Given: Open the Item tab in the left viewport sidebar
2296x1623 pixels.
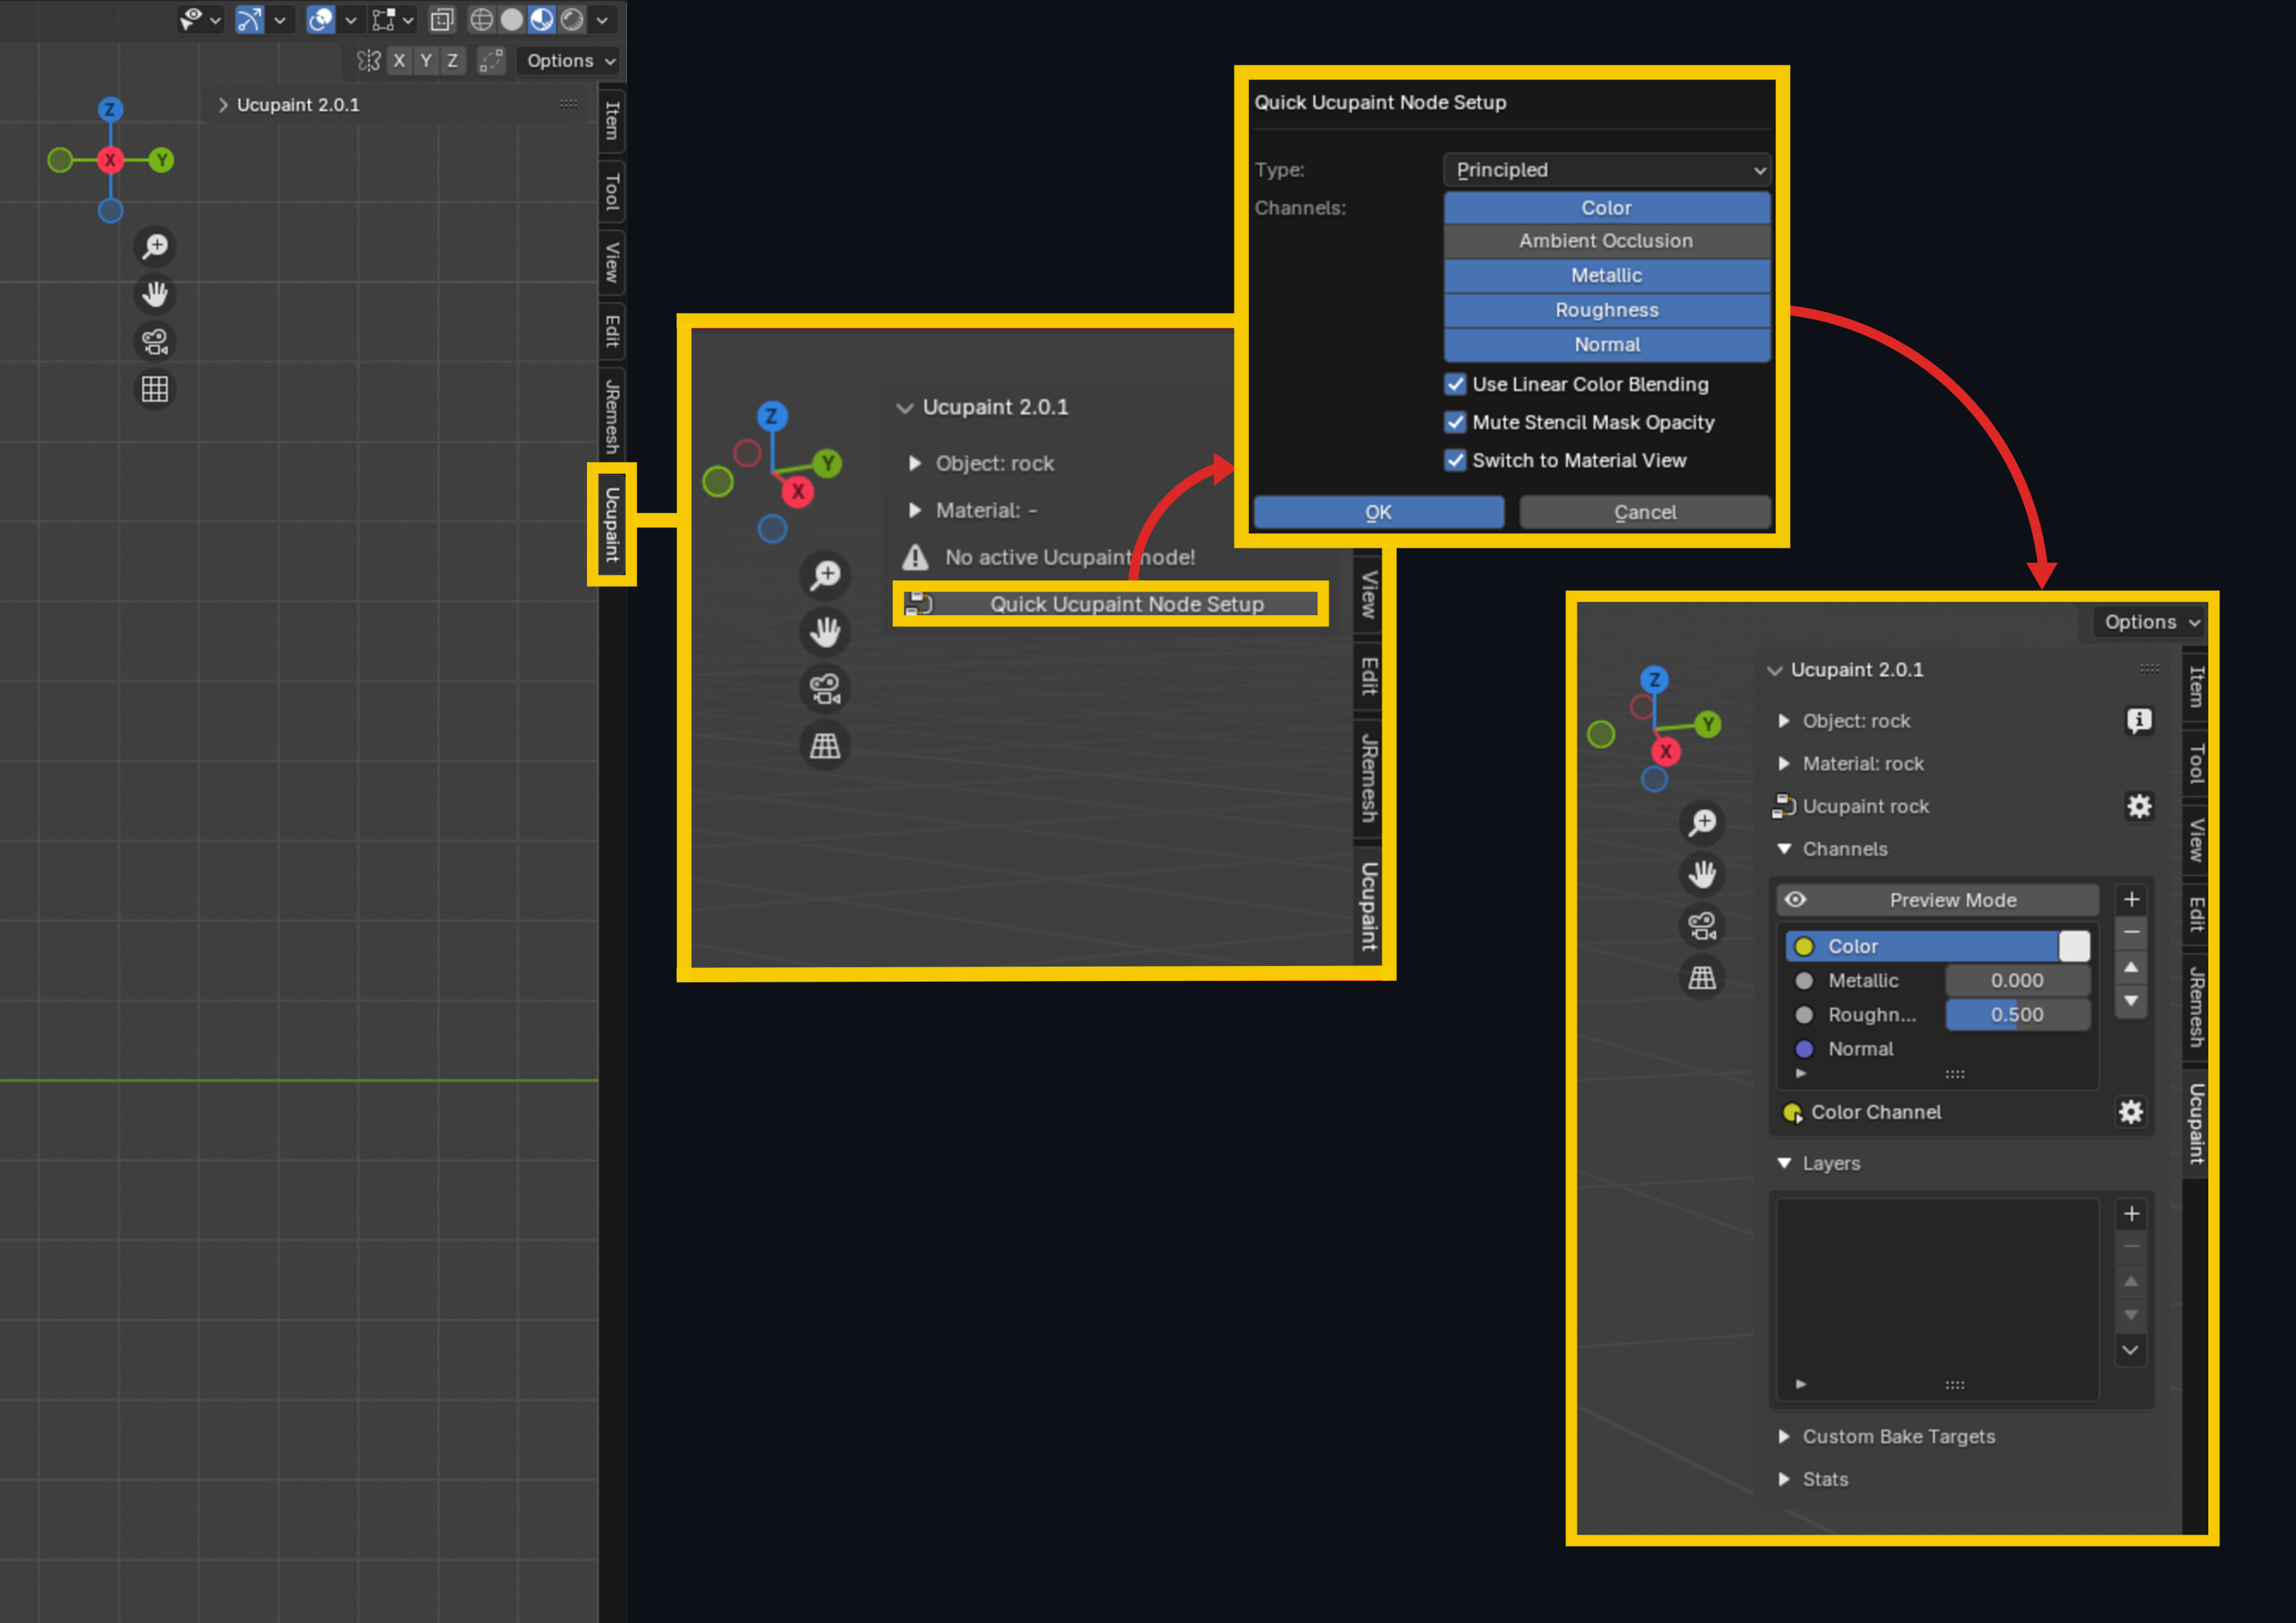Looking at the screenshot, I should click(612, 121).
